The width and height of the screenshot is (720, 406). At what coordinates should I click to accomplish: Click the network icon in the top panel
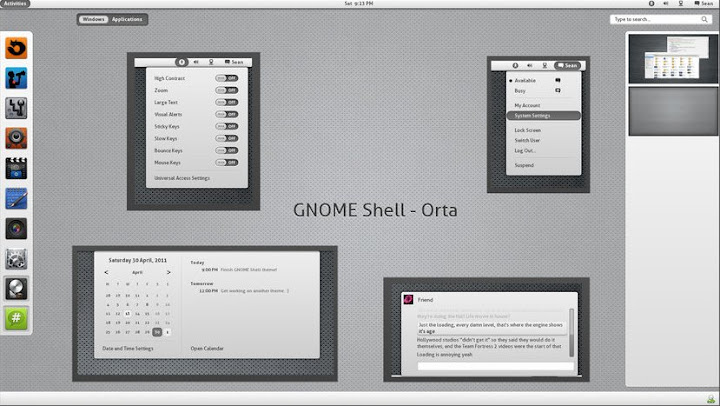coord(681,3)
